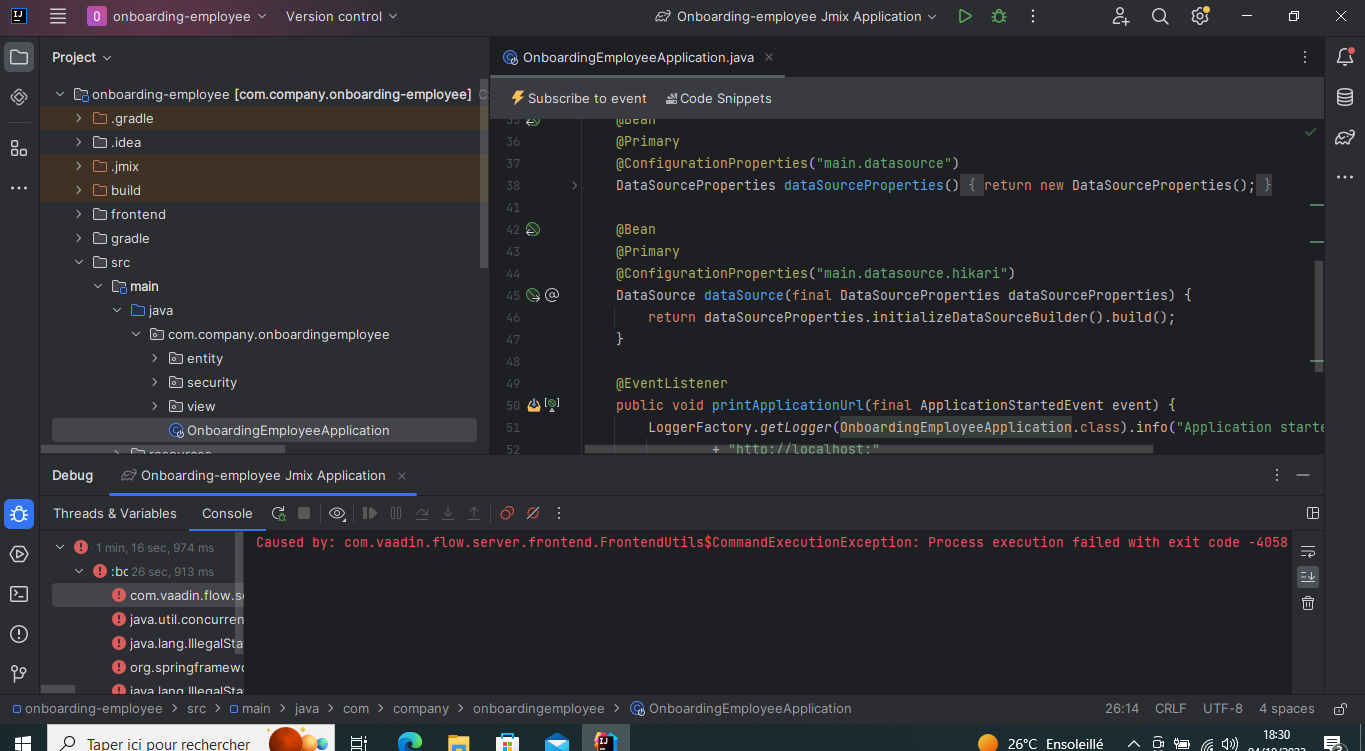Open Microsoft Edge from taskbar
The width and height of the screenshot is (1365, 751).
(x=410, y=742)
